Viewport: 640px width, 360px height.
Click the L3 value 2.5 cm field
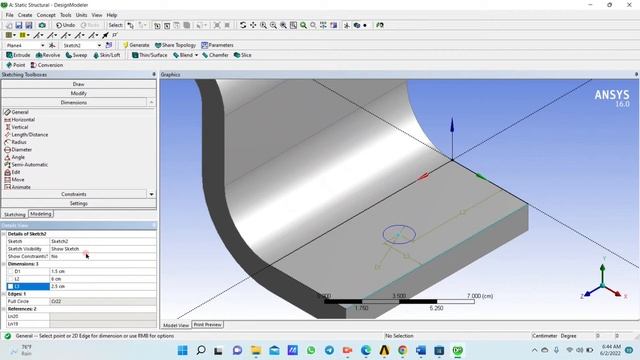[103, 287]
